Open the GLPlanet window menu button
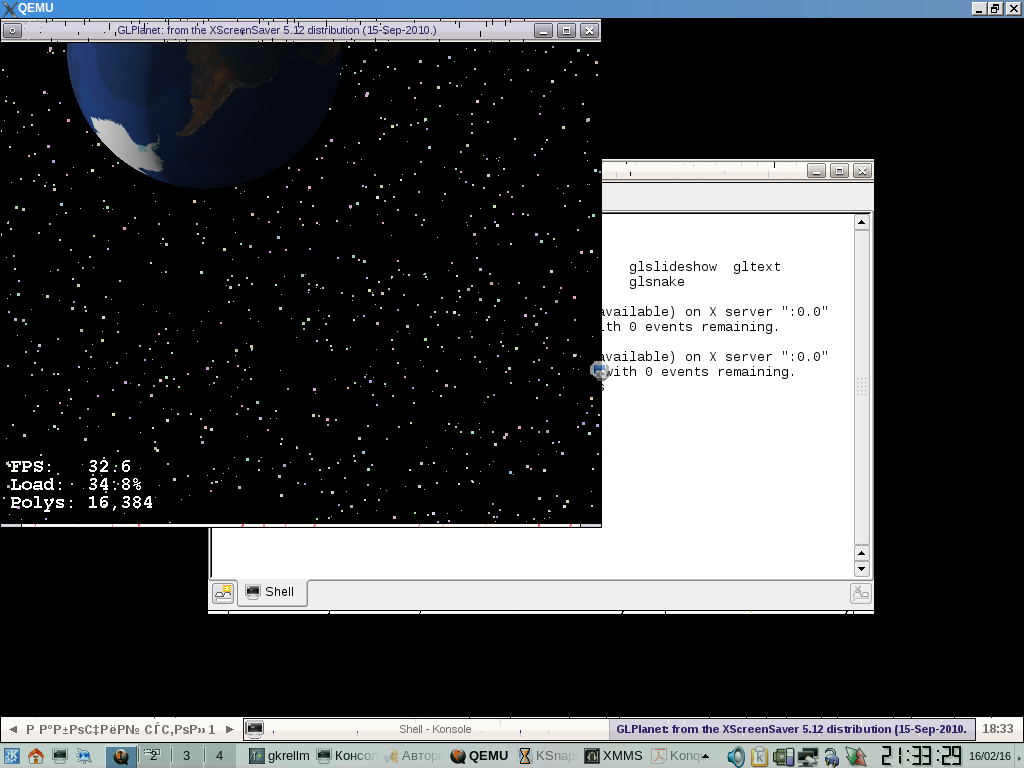This screenshot has height=768, width=1024. (12, 30)
